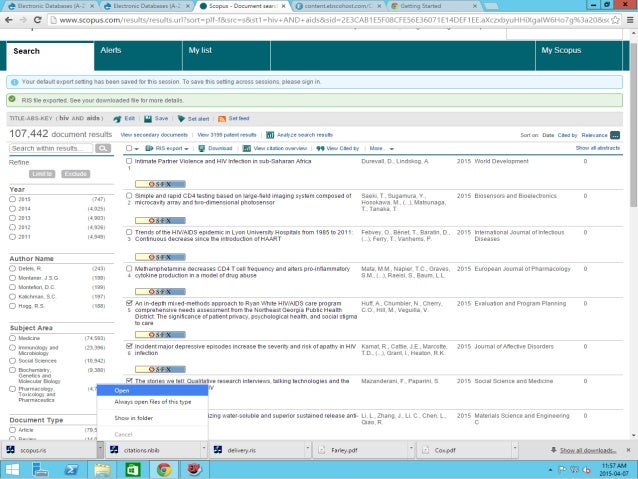Image resolution: width=638 pixels, height=479 pixels.
Task: Open dropdown arrow beside delivery.ris download
Action: [x=308, y=450]
